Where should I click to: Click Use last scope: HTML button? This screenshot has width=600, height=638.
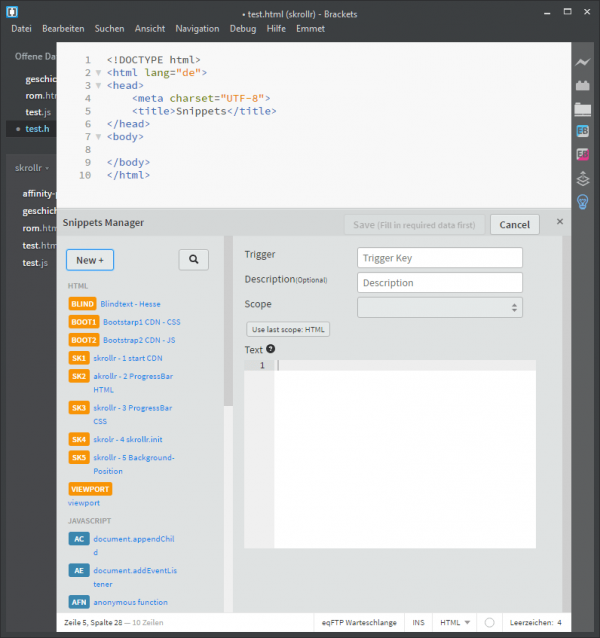point(288,329)
